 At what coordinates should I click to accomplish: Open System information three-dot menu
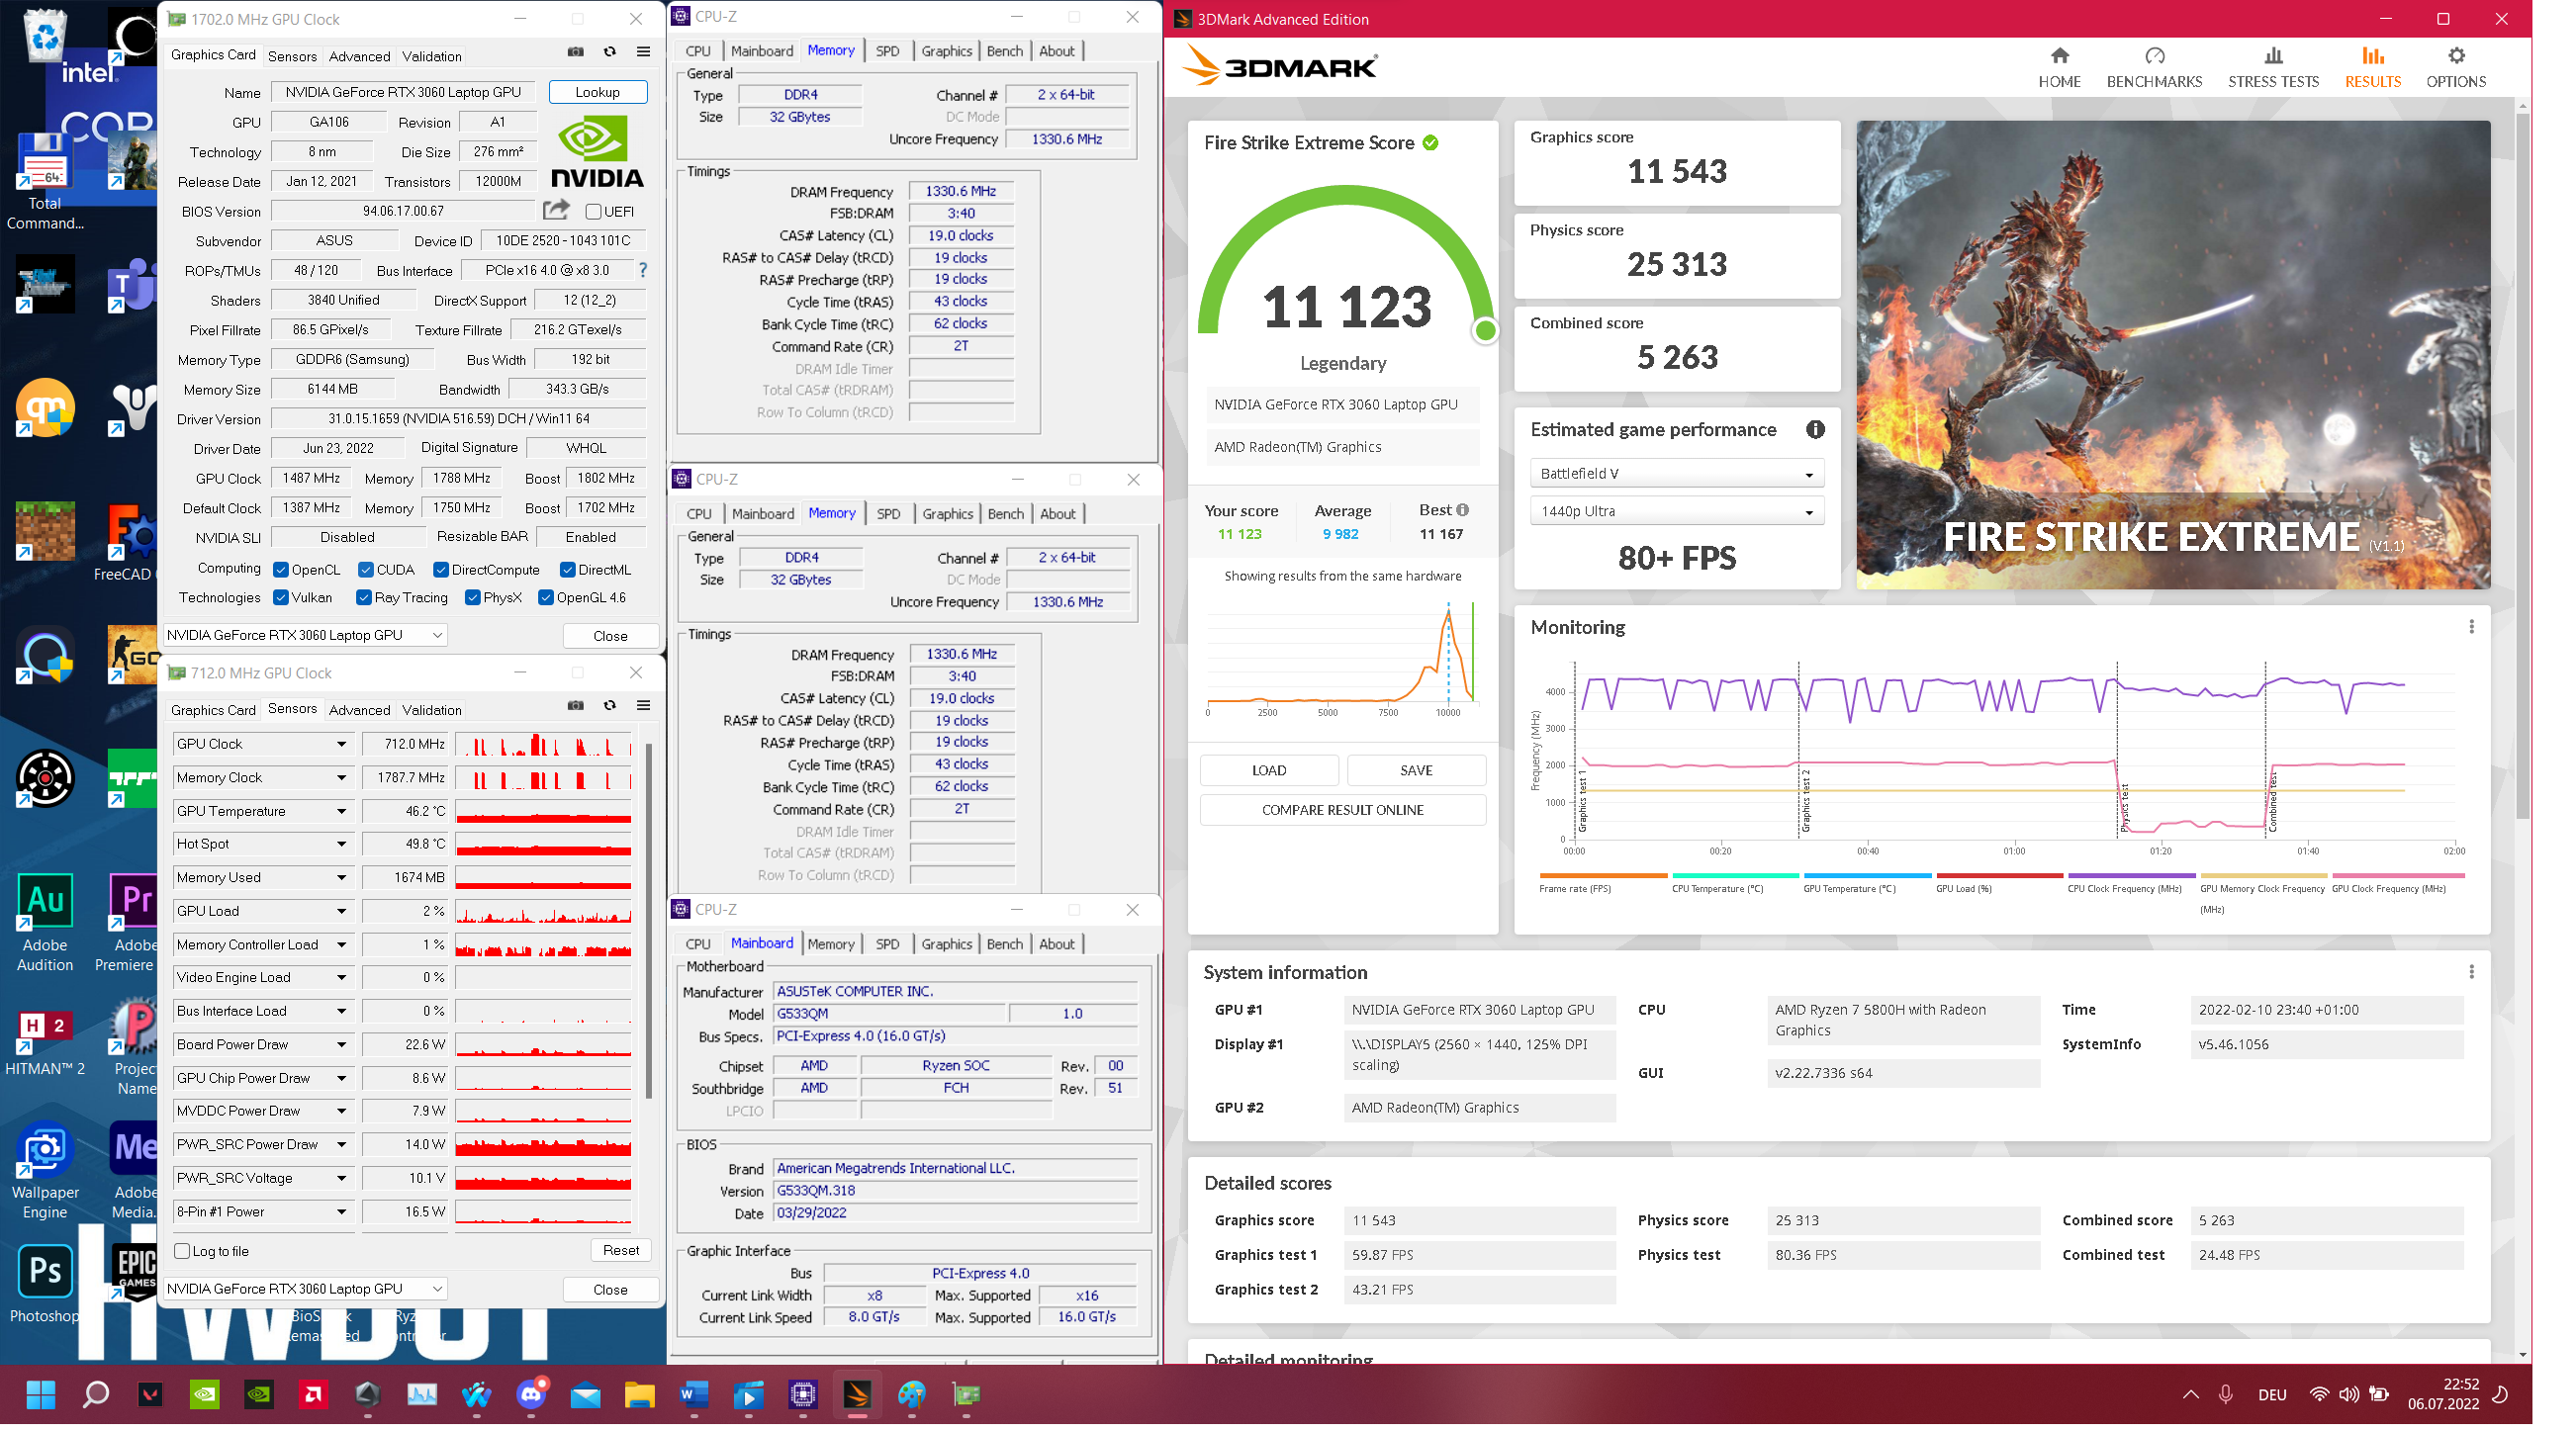(x=2470, y=971)
